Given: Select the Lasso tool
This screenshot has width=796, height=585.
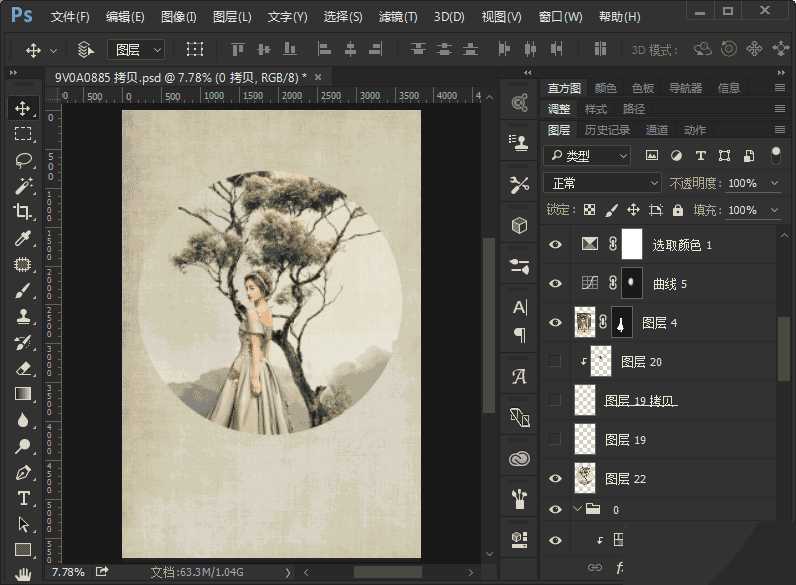Looking at the screenshot, I should (x=23, y=160).
